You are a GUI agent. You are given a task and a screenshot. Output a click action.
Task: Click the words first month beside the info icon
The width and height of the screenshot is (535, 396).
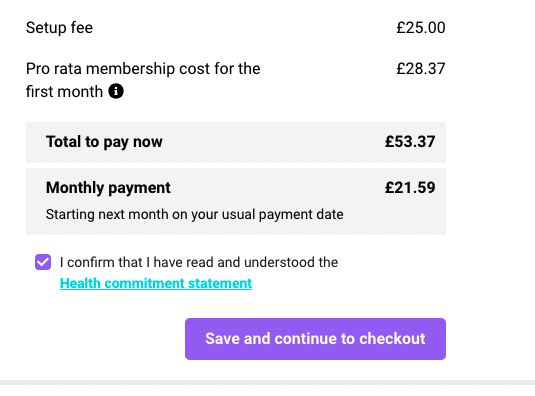[x=64, y=92]
